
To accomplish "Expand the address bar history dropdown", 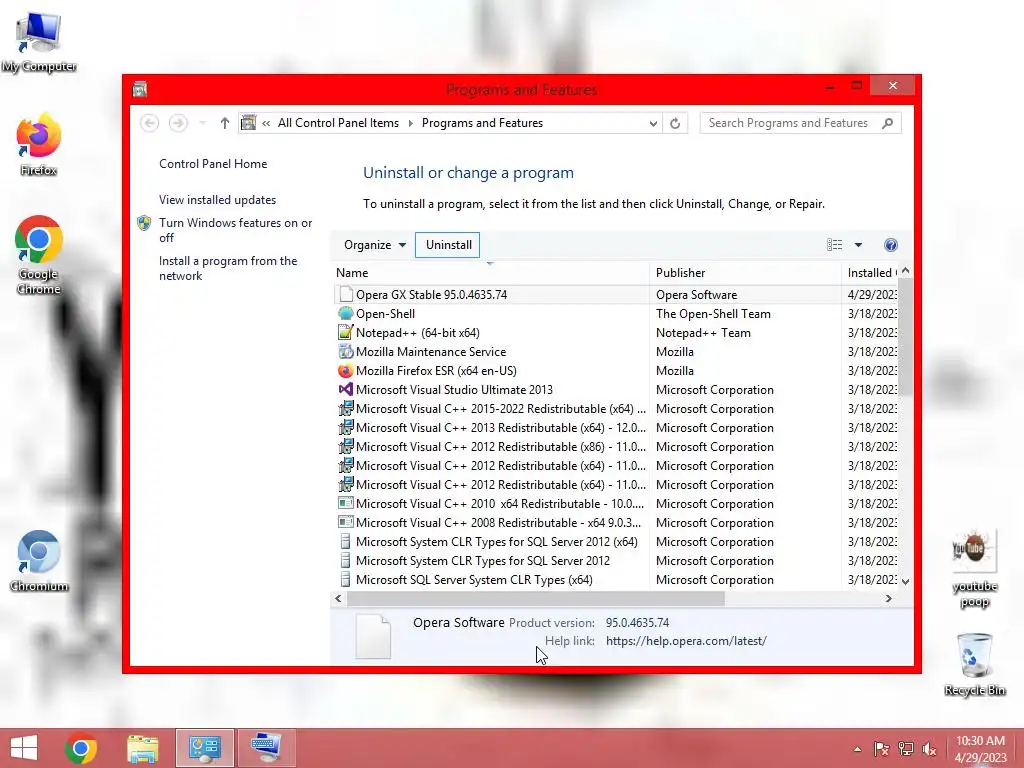I will [652, 123].
